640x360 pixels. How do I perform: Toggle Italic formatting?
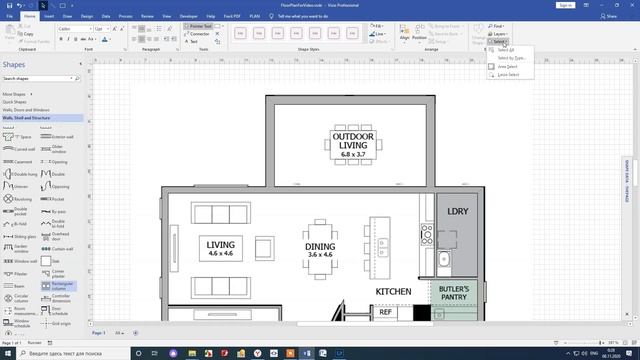[68, 39]
